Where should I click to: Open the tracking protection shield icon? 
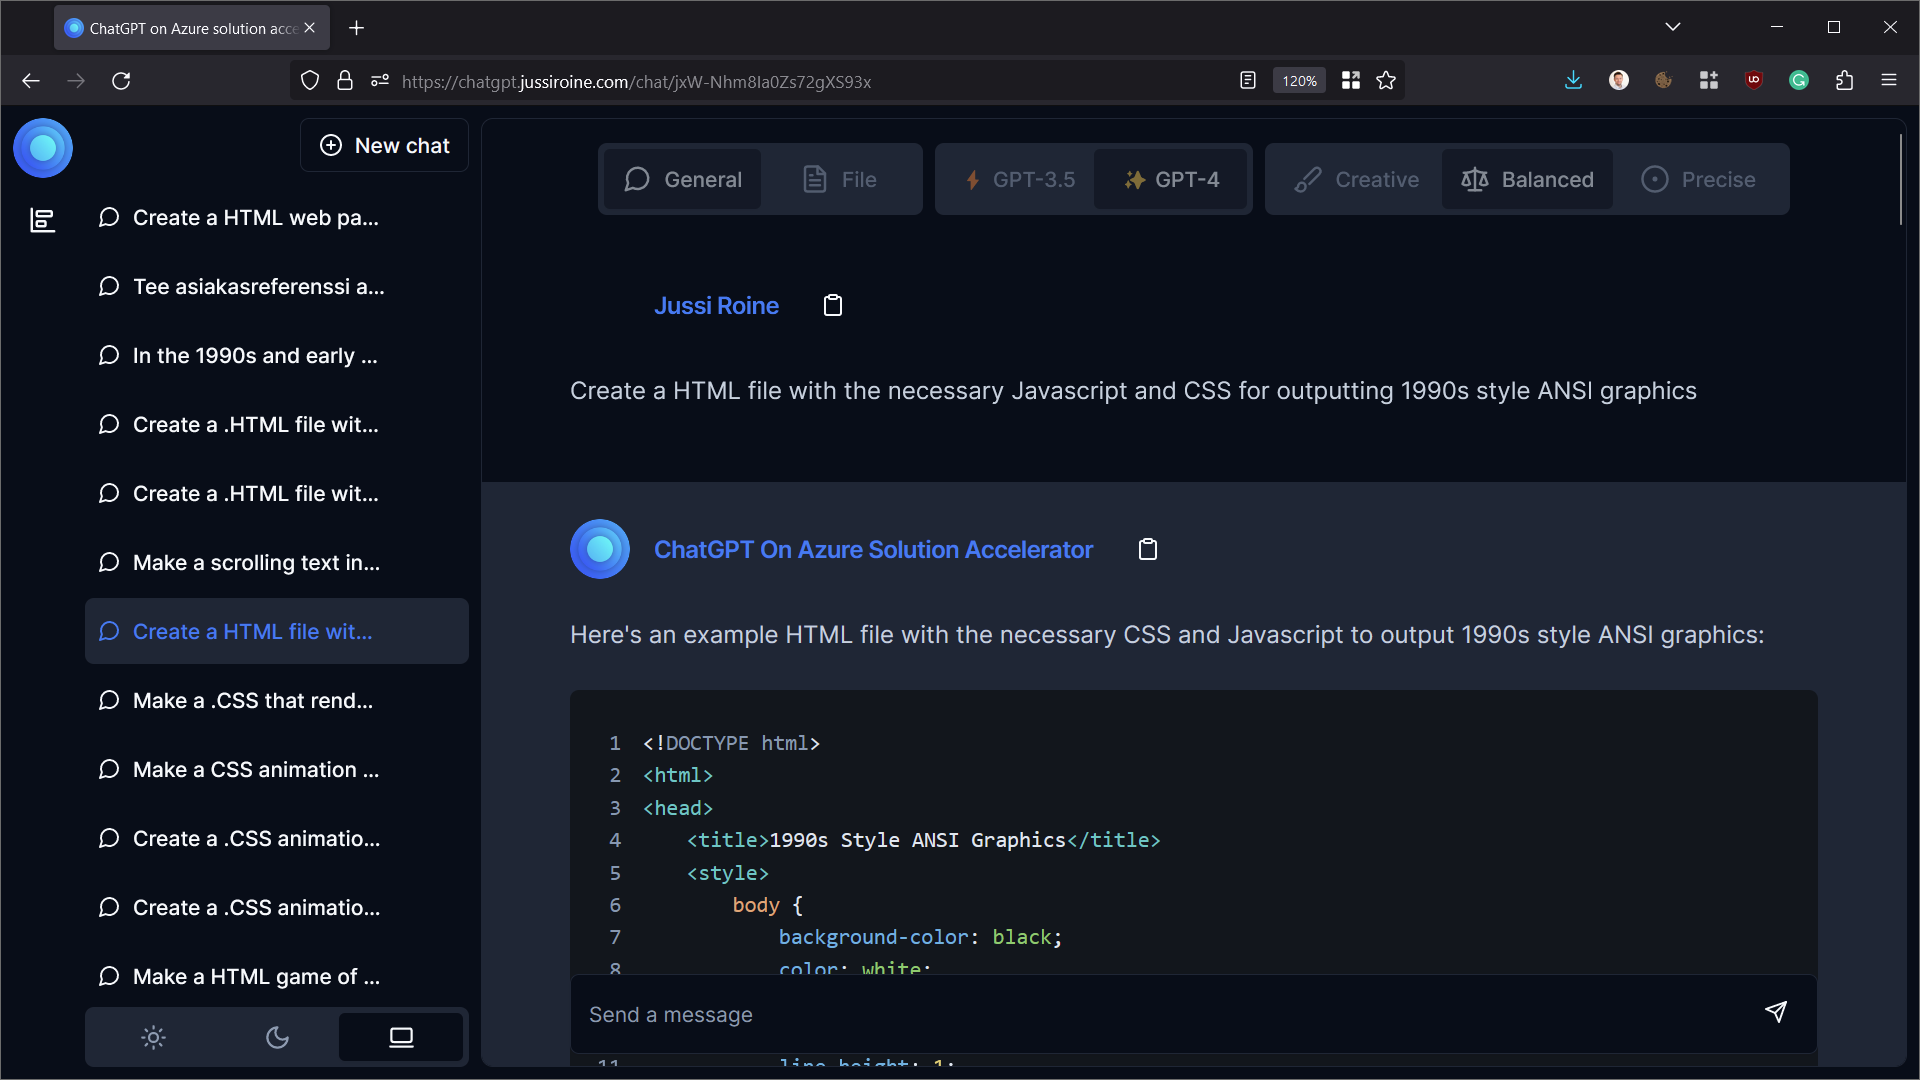pyautogui.click(x=310, y=81)
